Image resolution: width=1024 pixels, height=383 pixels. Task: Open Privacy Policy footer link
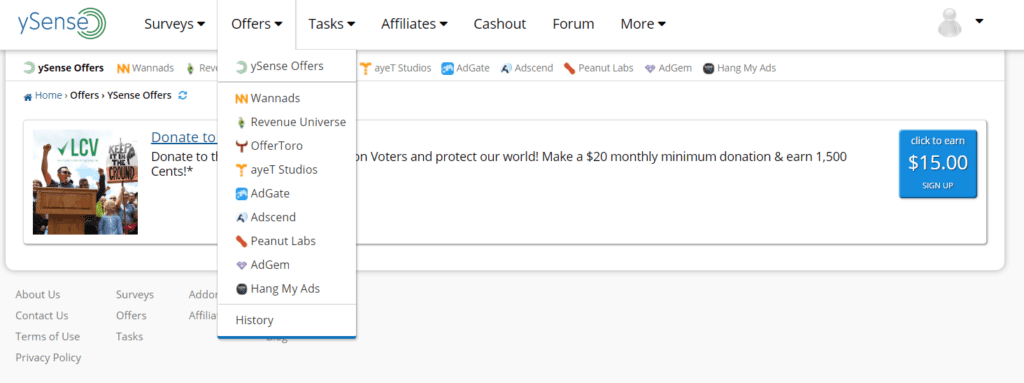click(x=48, y=358)
